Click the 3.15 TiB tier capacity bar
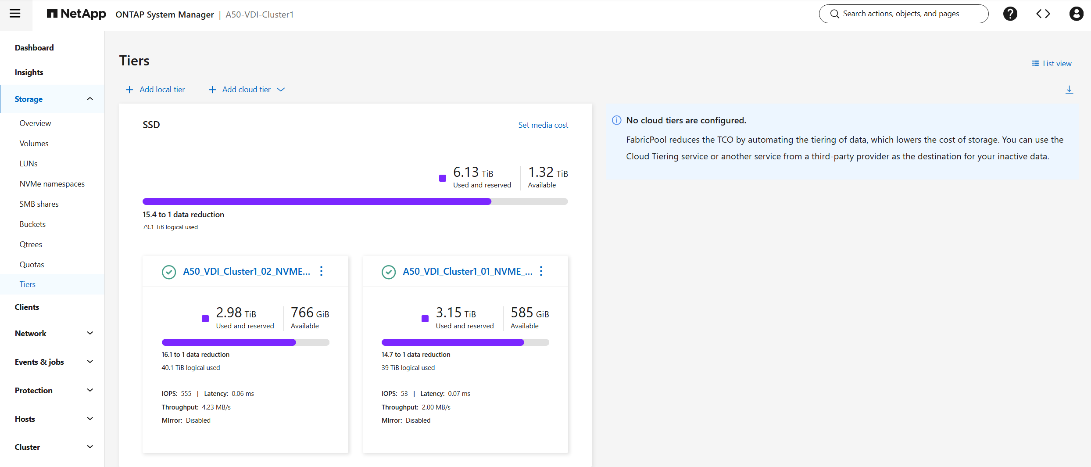The width and height of the screenshot is (1091, 467). (465, 342)
